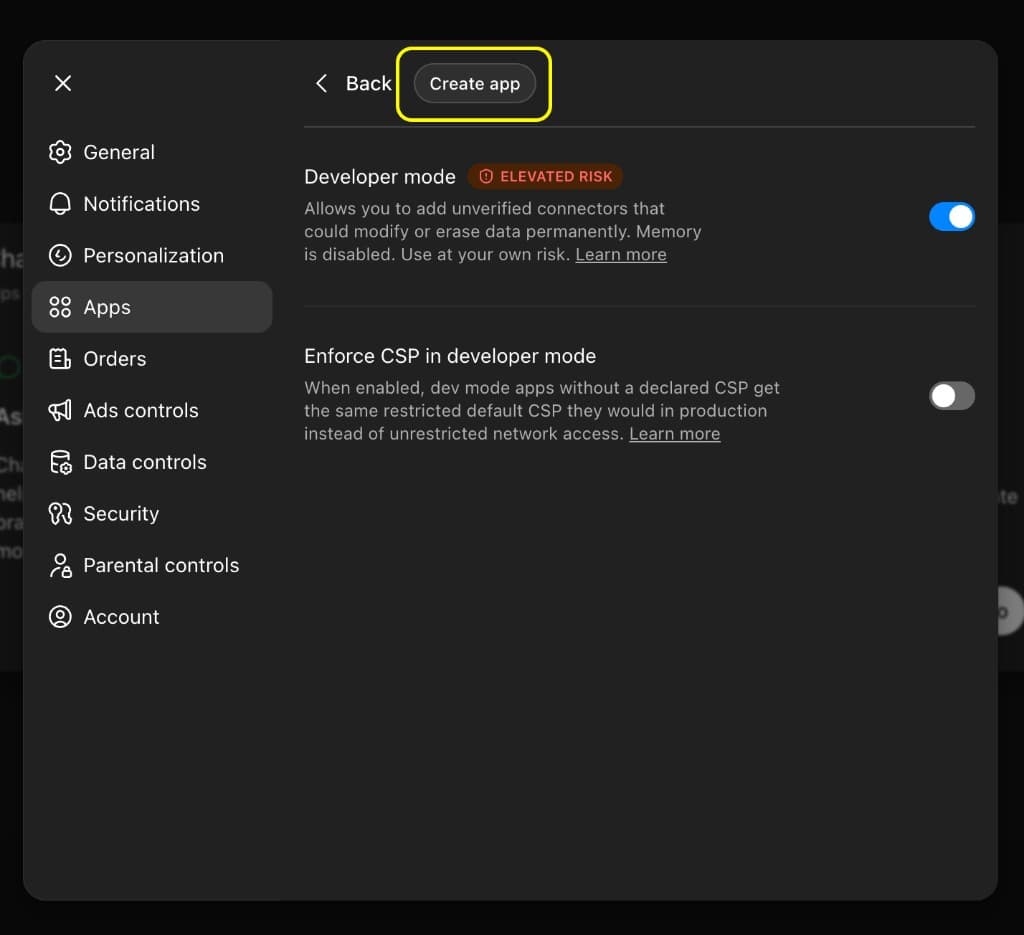Click the Data controls database icon

(x=60, y=462)
